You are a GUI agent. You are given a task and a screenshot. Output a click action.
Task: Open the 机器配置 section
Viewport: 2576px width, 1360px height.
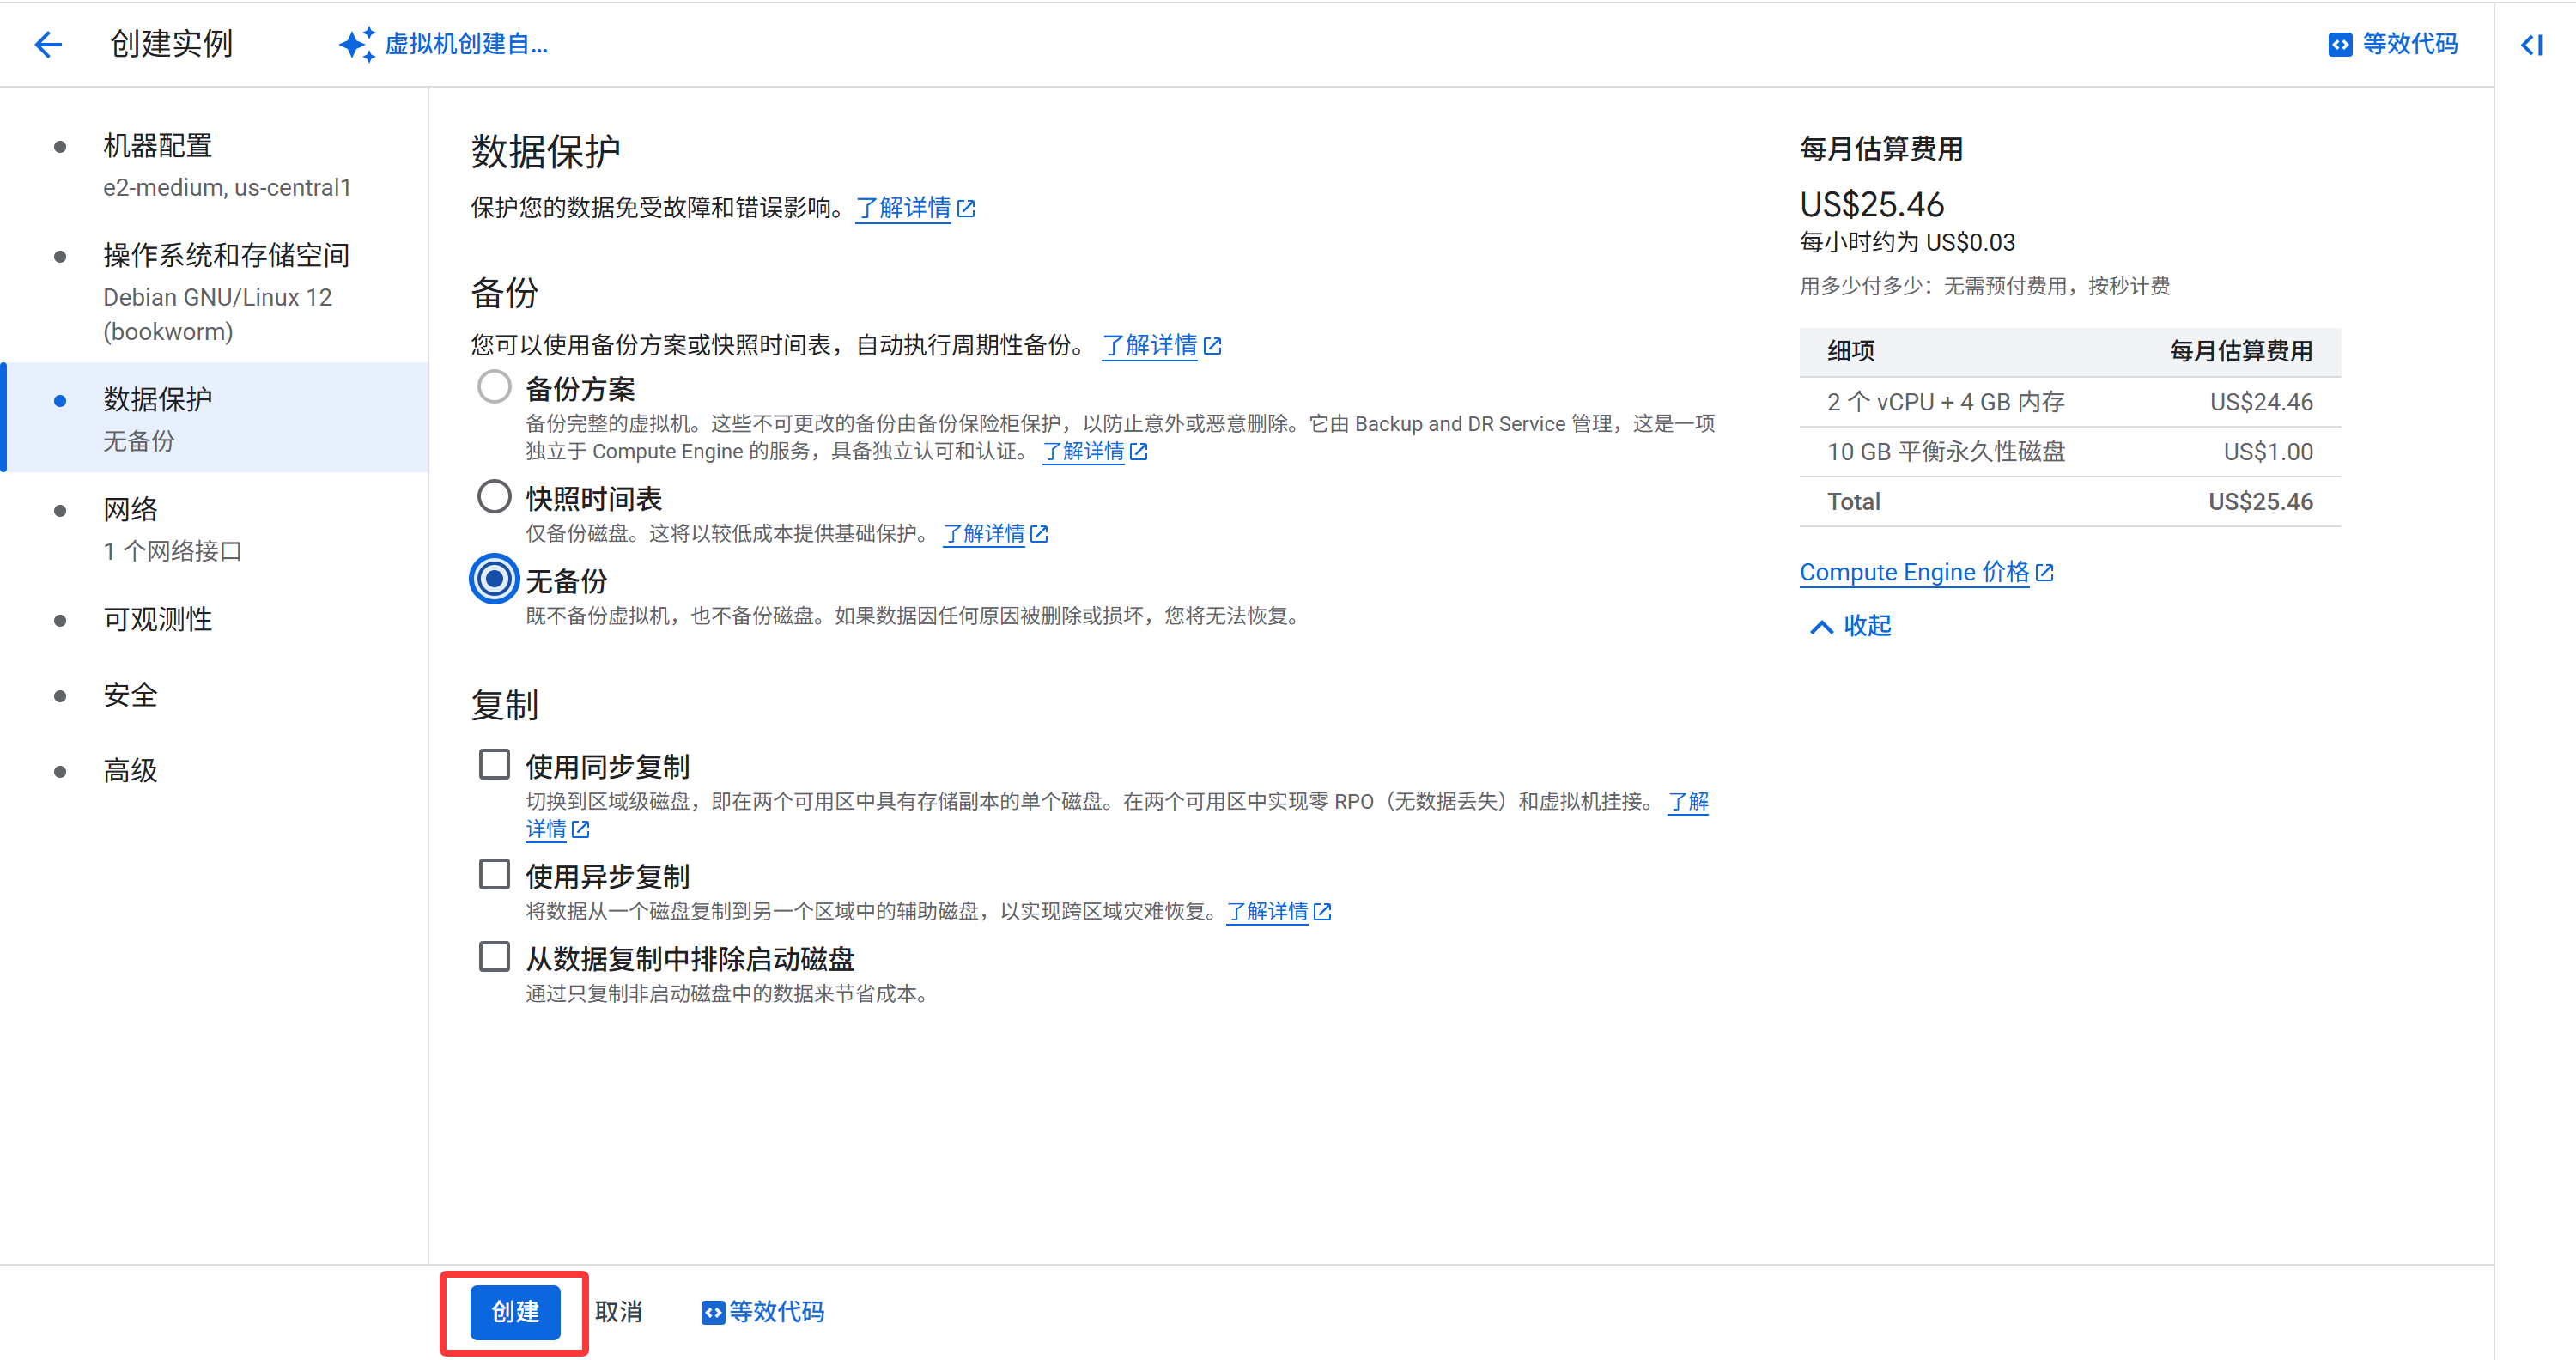(x=214, y=166)
